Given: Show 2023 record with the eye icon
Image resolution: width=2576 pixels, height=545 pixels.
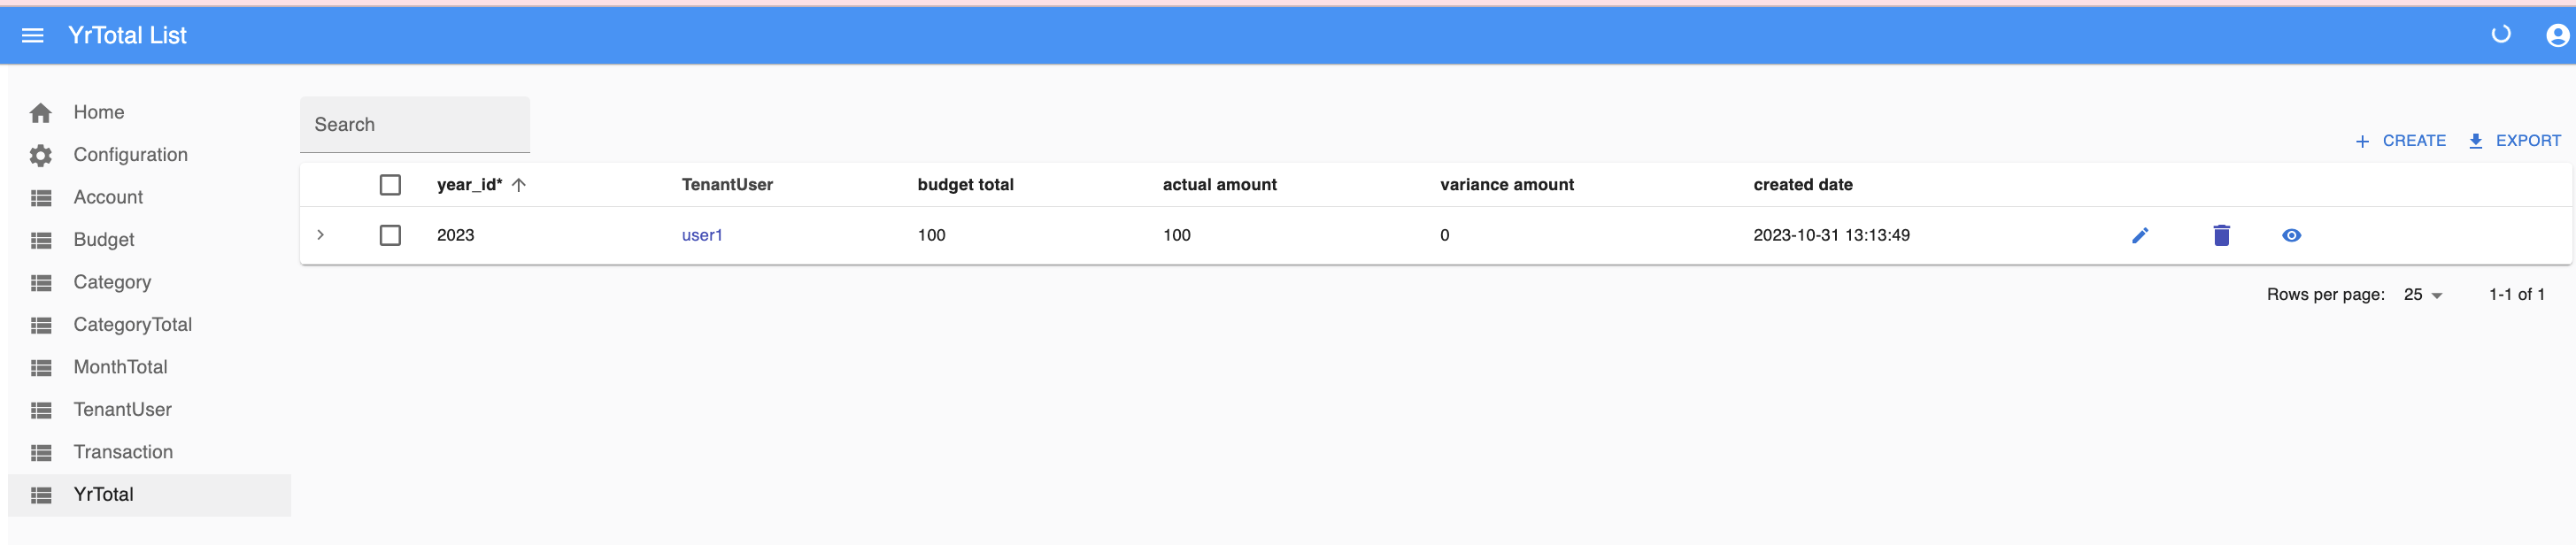Looking at the screenshot, I should [2291, 236].
